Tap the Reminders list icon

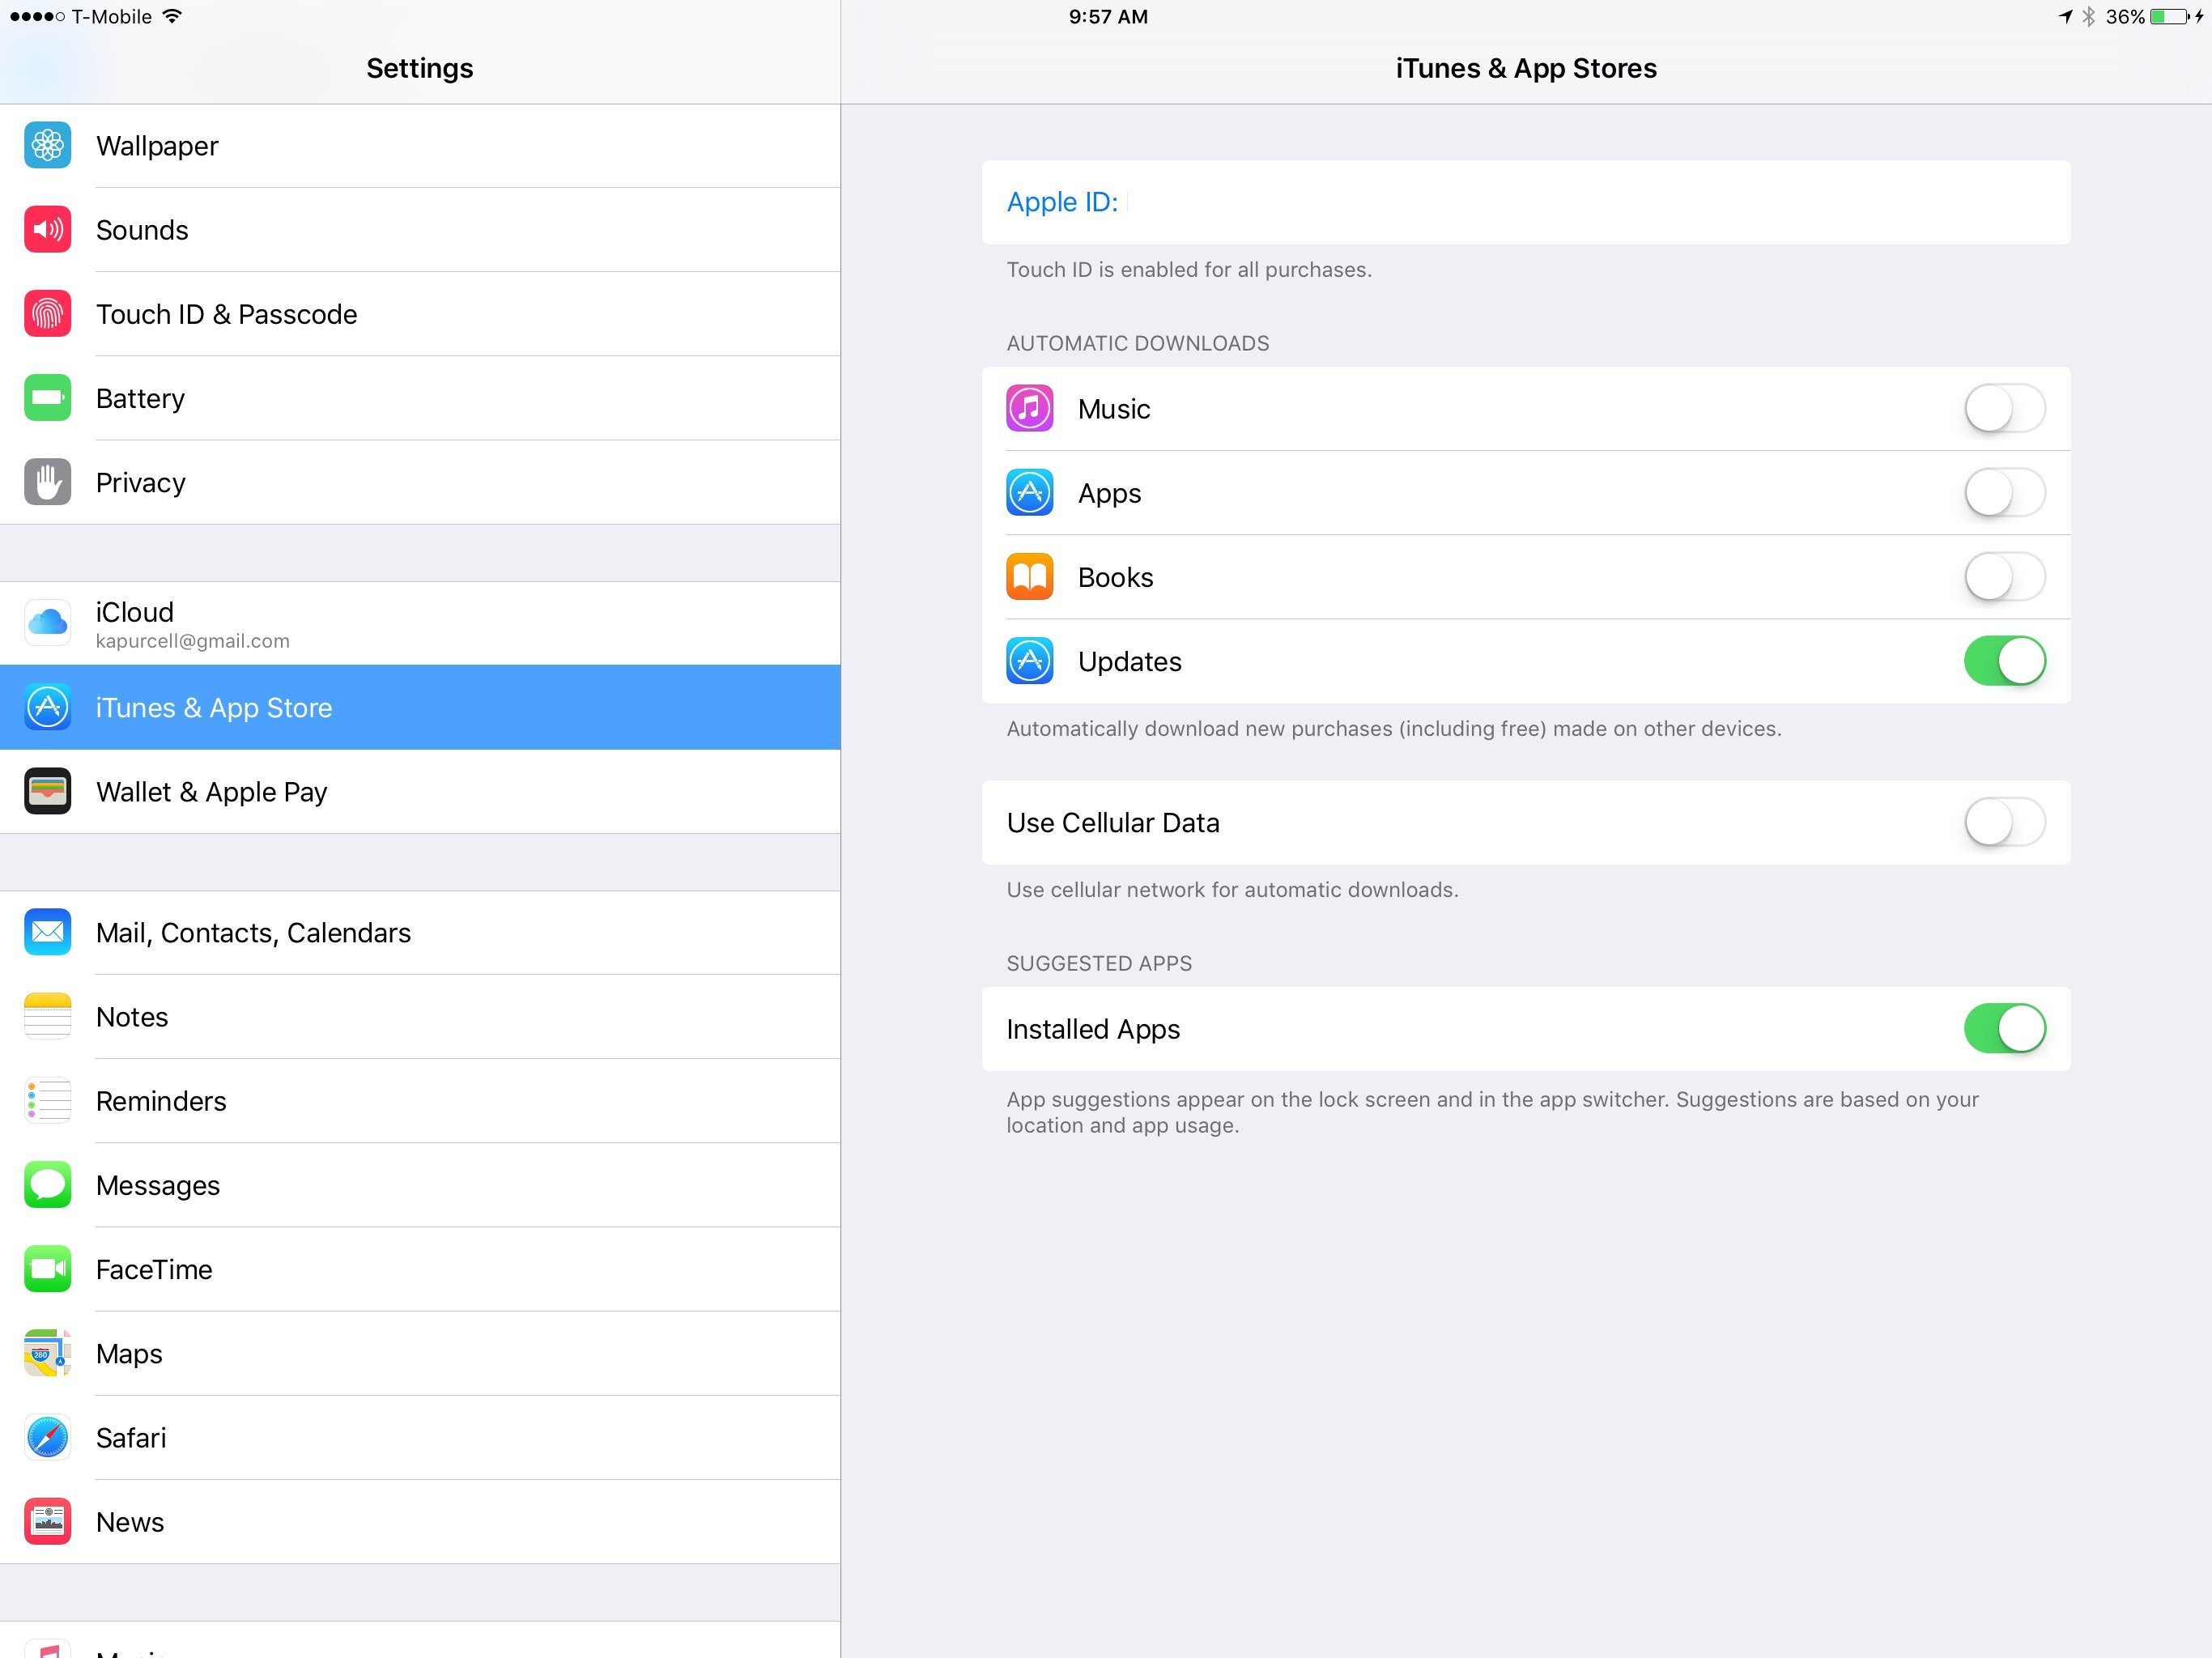pos(47,1100)
